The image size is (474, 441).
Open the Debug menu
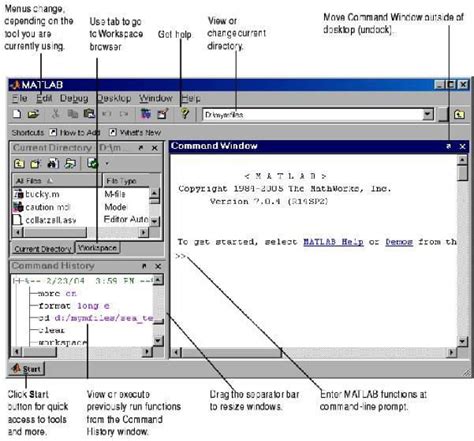[74, 98]
